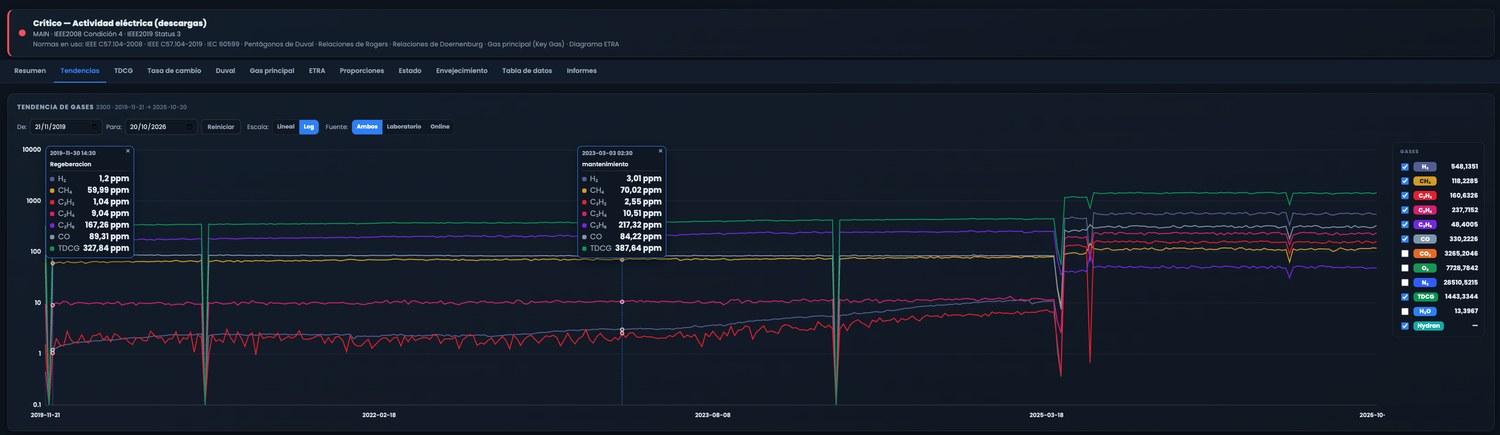Click the 2023-08-08 x-axis label
1500x435 pixels.
click(713, 413)
